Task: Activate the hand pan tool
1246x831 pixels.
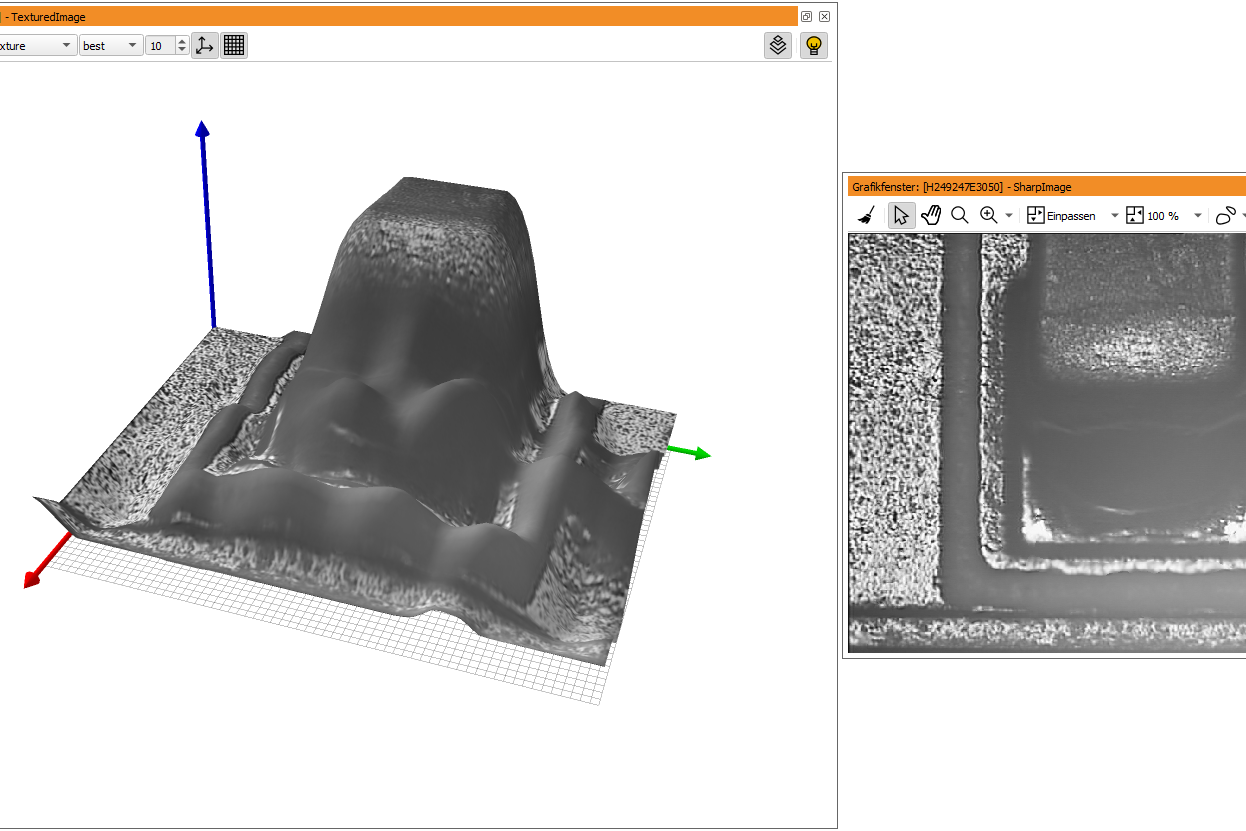Action: pyautogui.click(x=931, y=215)
